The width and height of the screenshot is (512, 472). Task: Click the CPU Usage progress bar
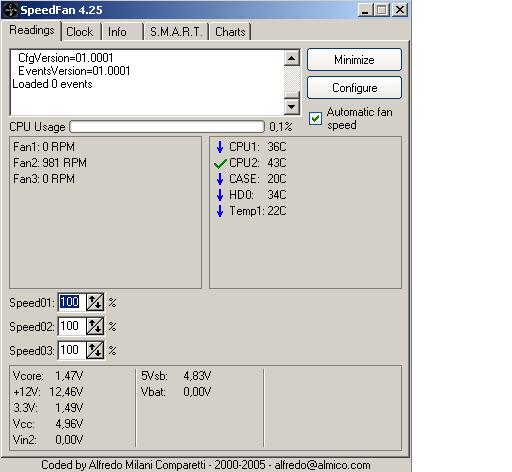point(167,127)
